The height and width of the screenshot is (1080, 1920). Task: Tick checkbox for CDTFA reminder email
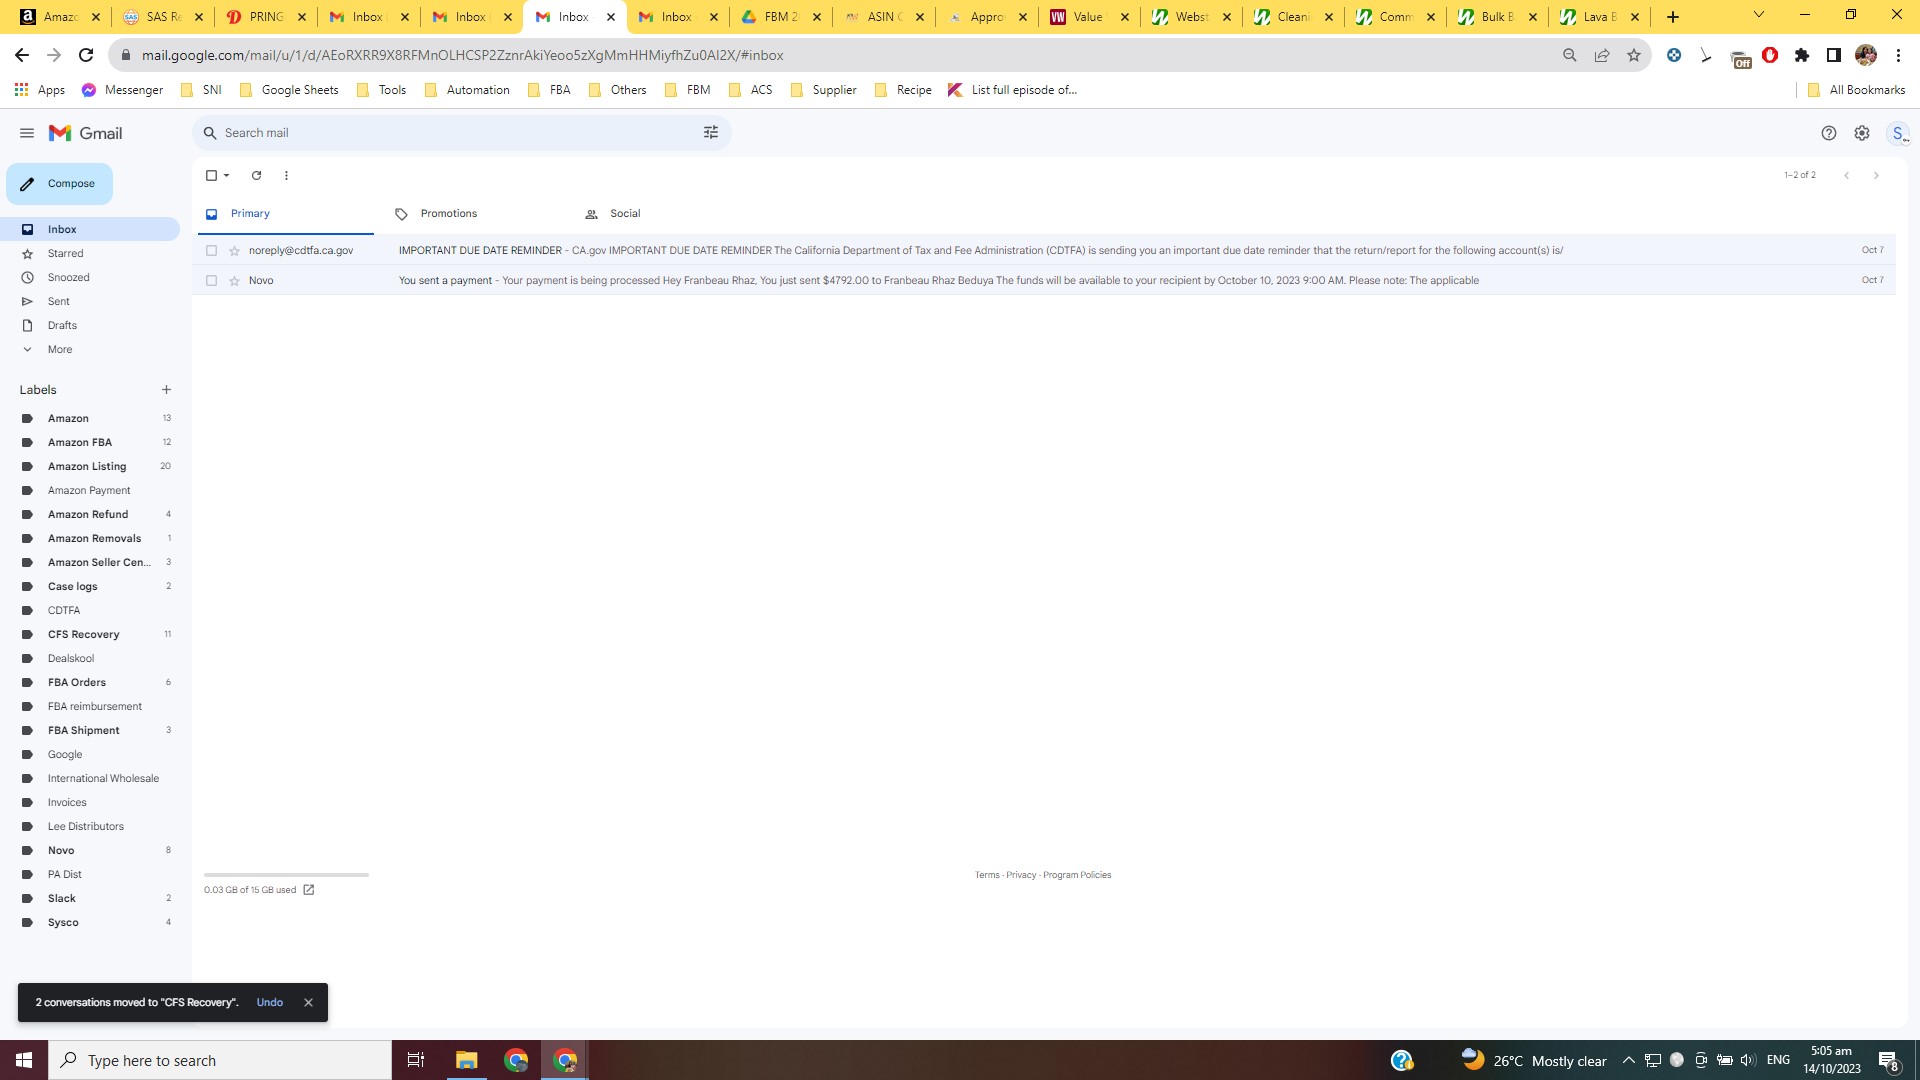211,251
